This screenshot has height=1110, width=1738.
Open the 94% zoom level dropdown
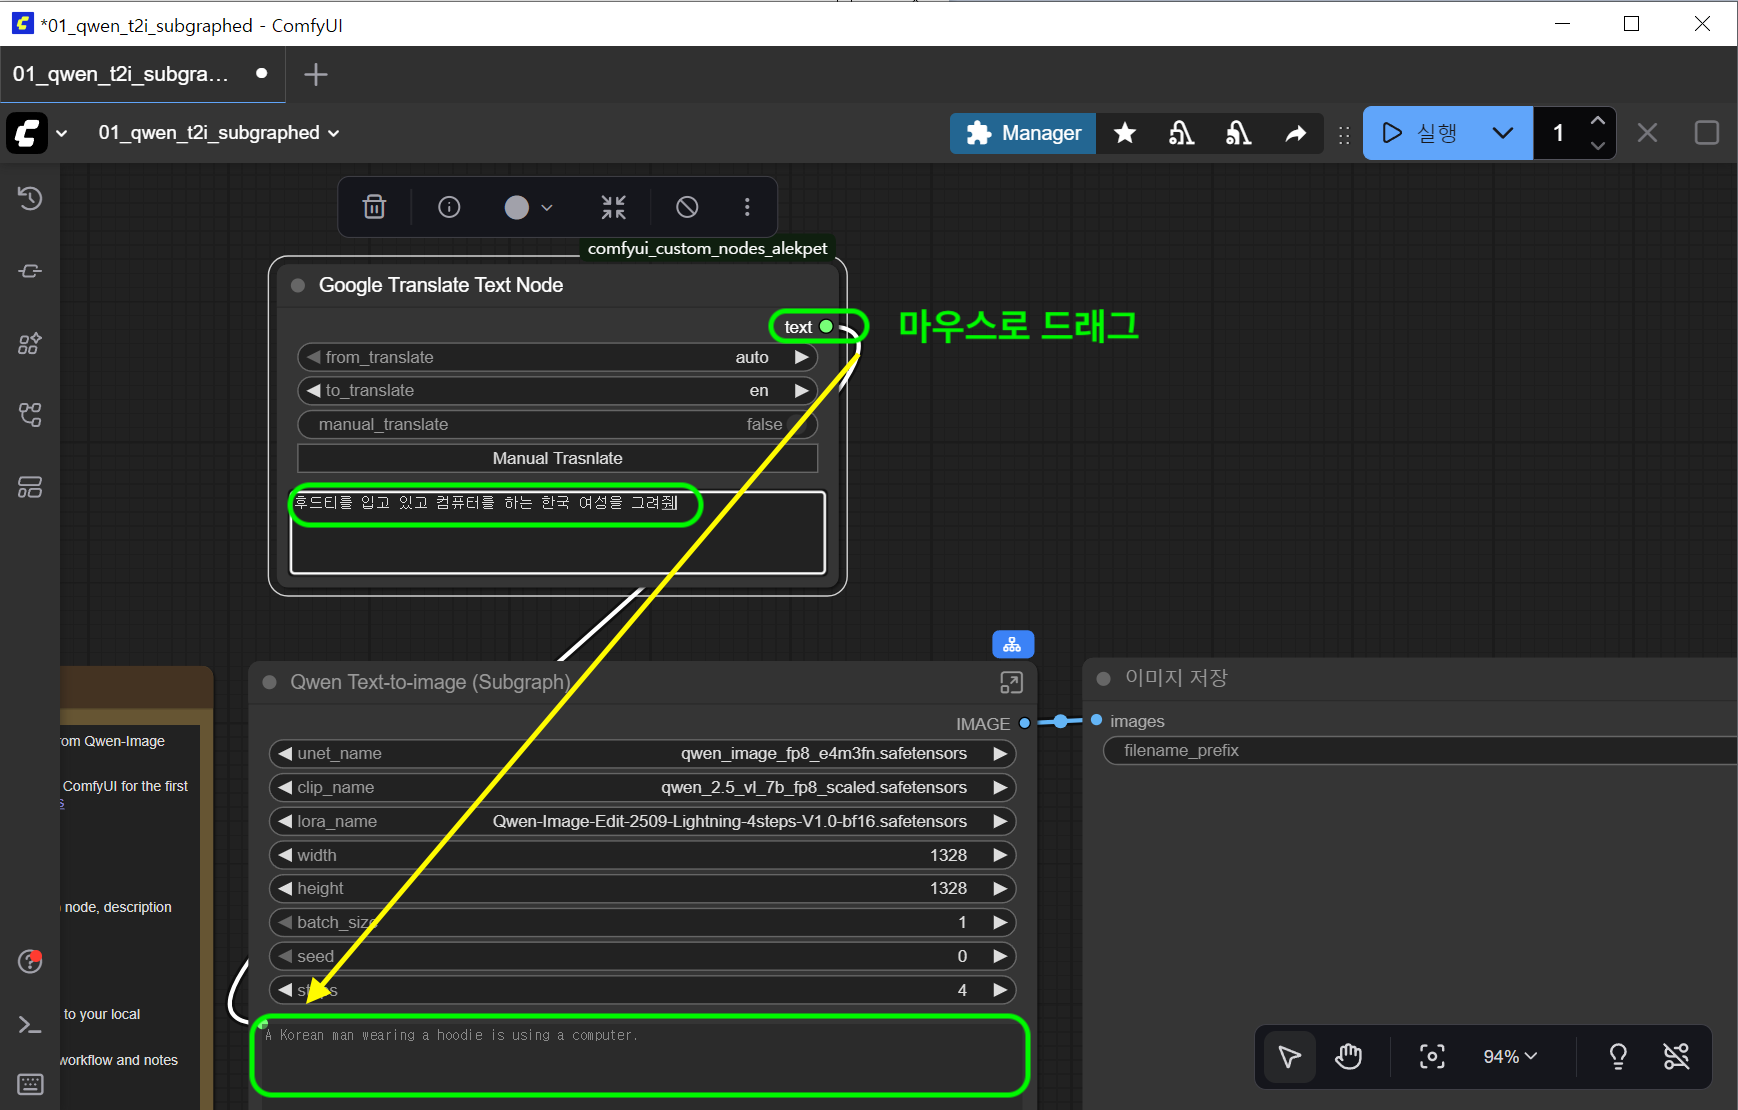coord(1510,1057)
